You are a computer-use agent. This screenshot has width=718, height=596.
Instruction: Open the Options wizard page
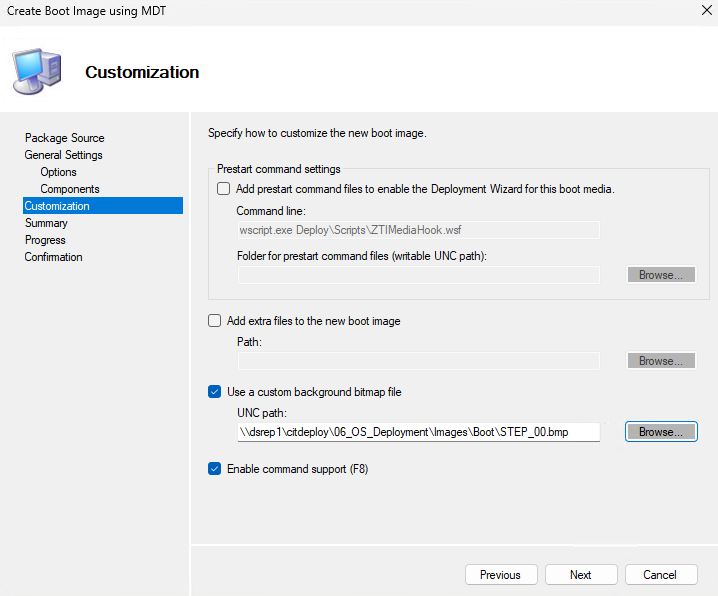click(58, 172)
